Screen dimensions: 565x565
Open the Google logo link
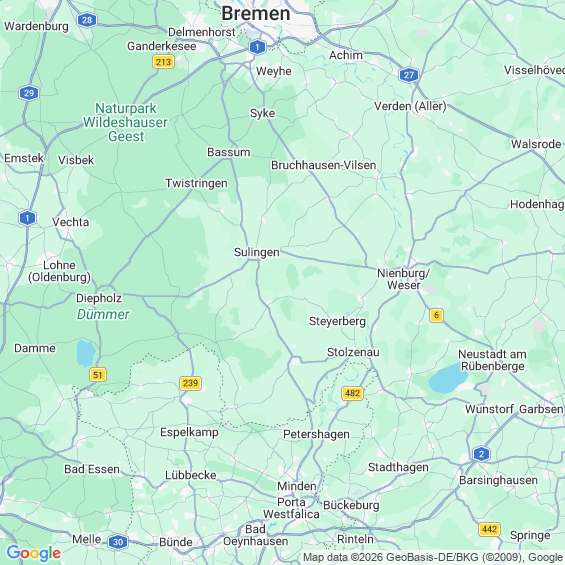coord(34,553)
